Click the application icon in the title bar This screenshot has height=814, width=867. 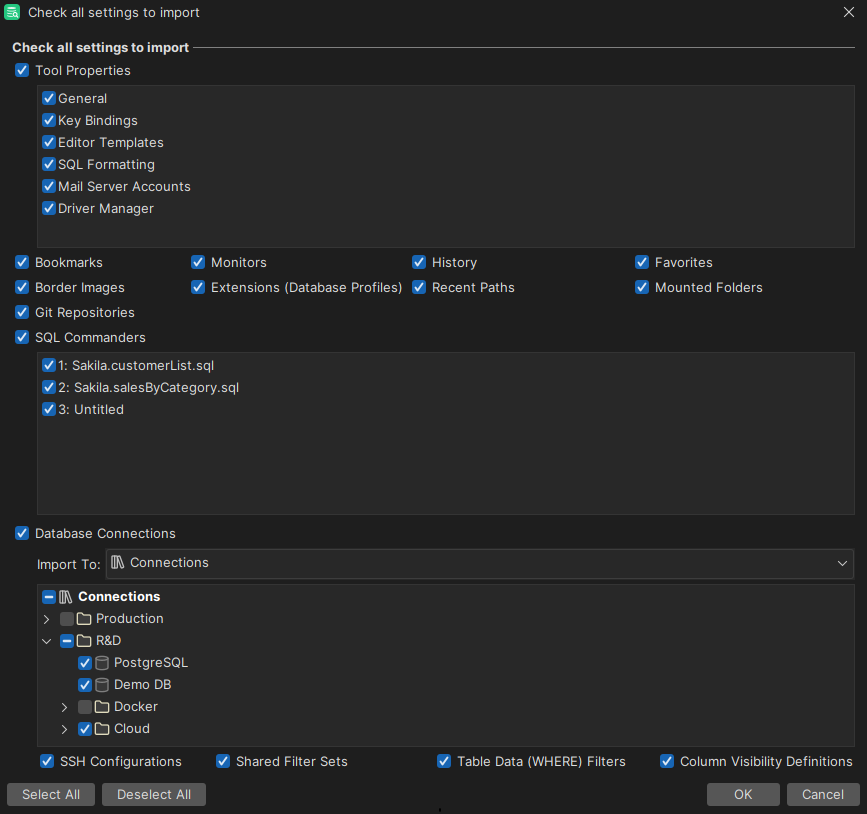(x=12, y=12)
